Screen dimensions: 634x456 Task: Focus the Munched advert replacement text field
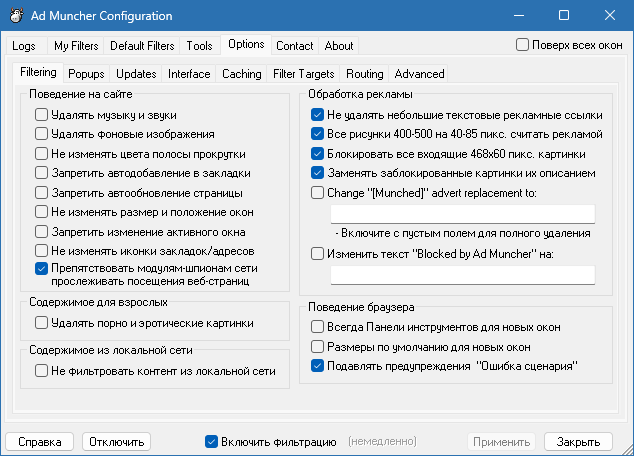point(463,214)
